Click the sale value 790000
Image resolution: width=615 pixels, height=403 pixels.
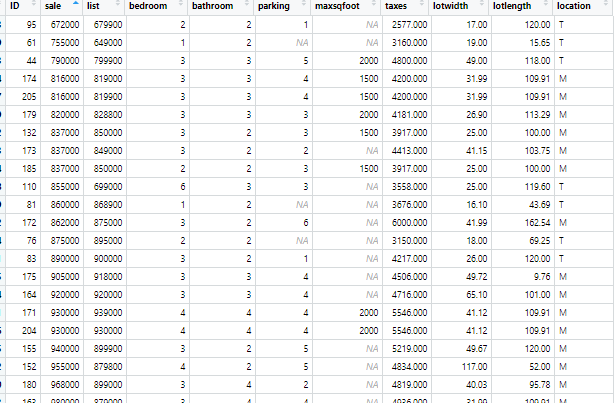(x=65, y=61)
